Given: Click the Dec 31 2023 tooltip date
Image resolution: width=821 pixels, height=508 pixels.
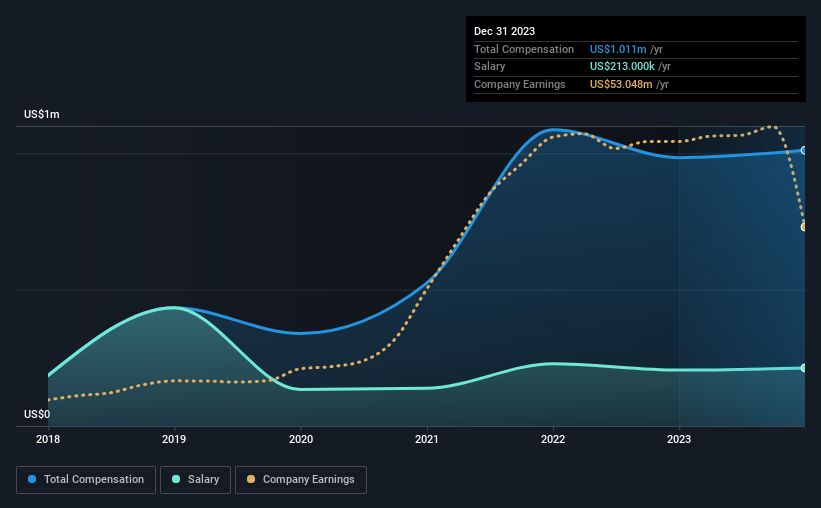Looking at the screenshot, I should pyautogui.click(x=504, y=31).
